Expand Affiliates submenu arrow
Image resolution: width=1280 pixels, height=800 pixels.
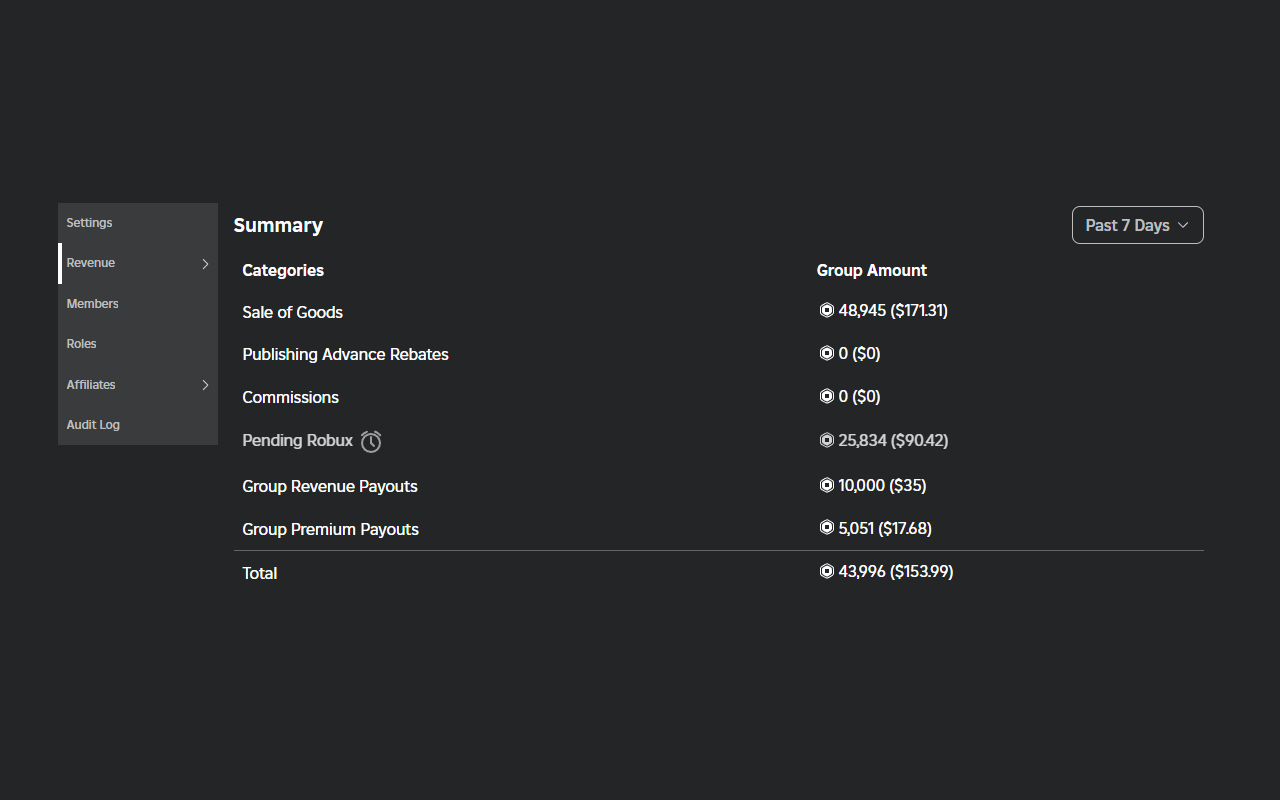(205, 385)
